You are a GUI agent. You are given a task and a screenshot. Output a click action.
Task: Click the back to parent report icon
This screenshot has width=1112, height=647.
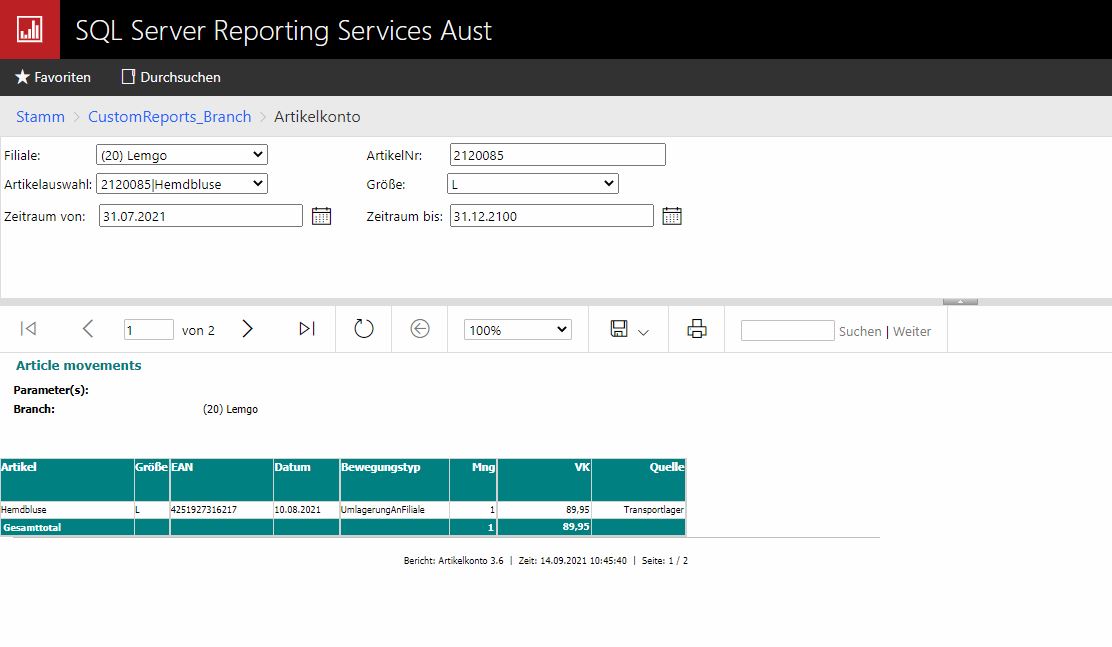(420, 329)
